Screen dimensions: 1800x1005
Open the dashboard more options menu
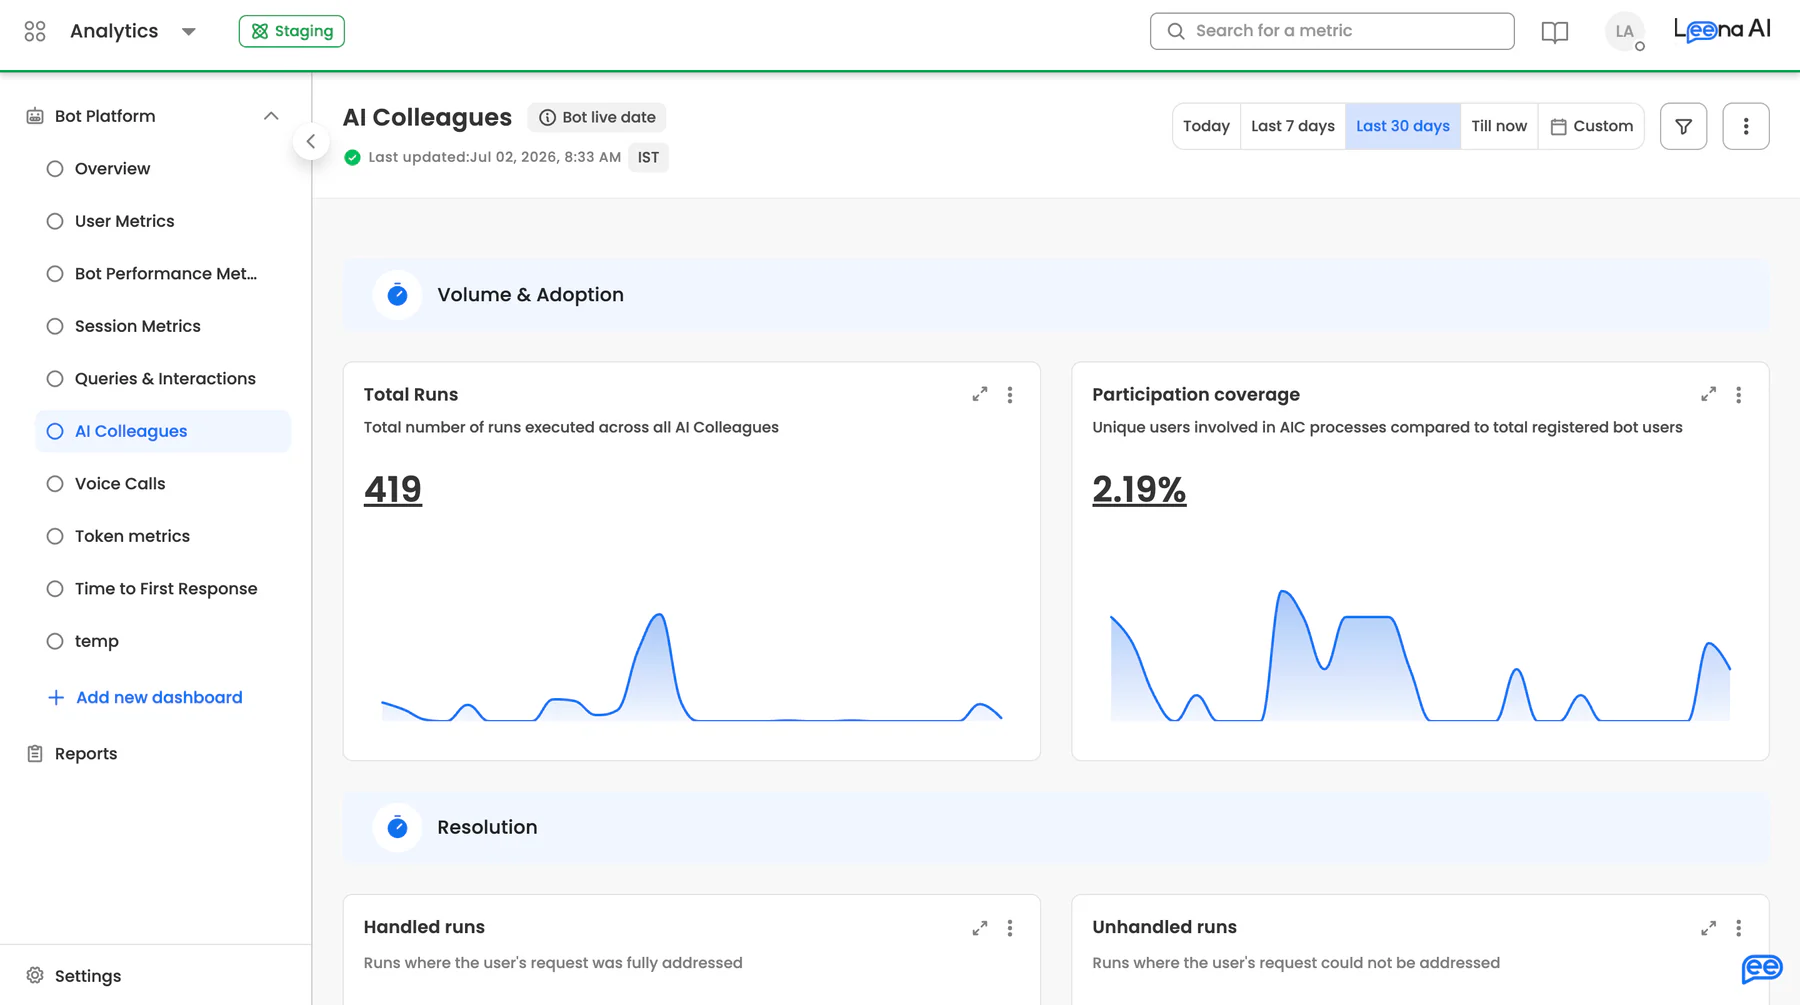(1746, 126)
